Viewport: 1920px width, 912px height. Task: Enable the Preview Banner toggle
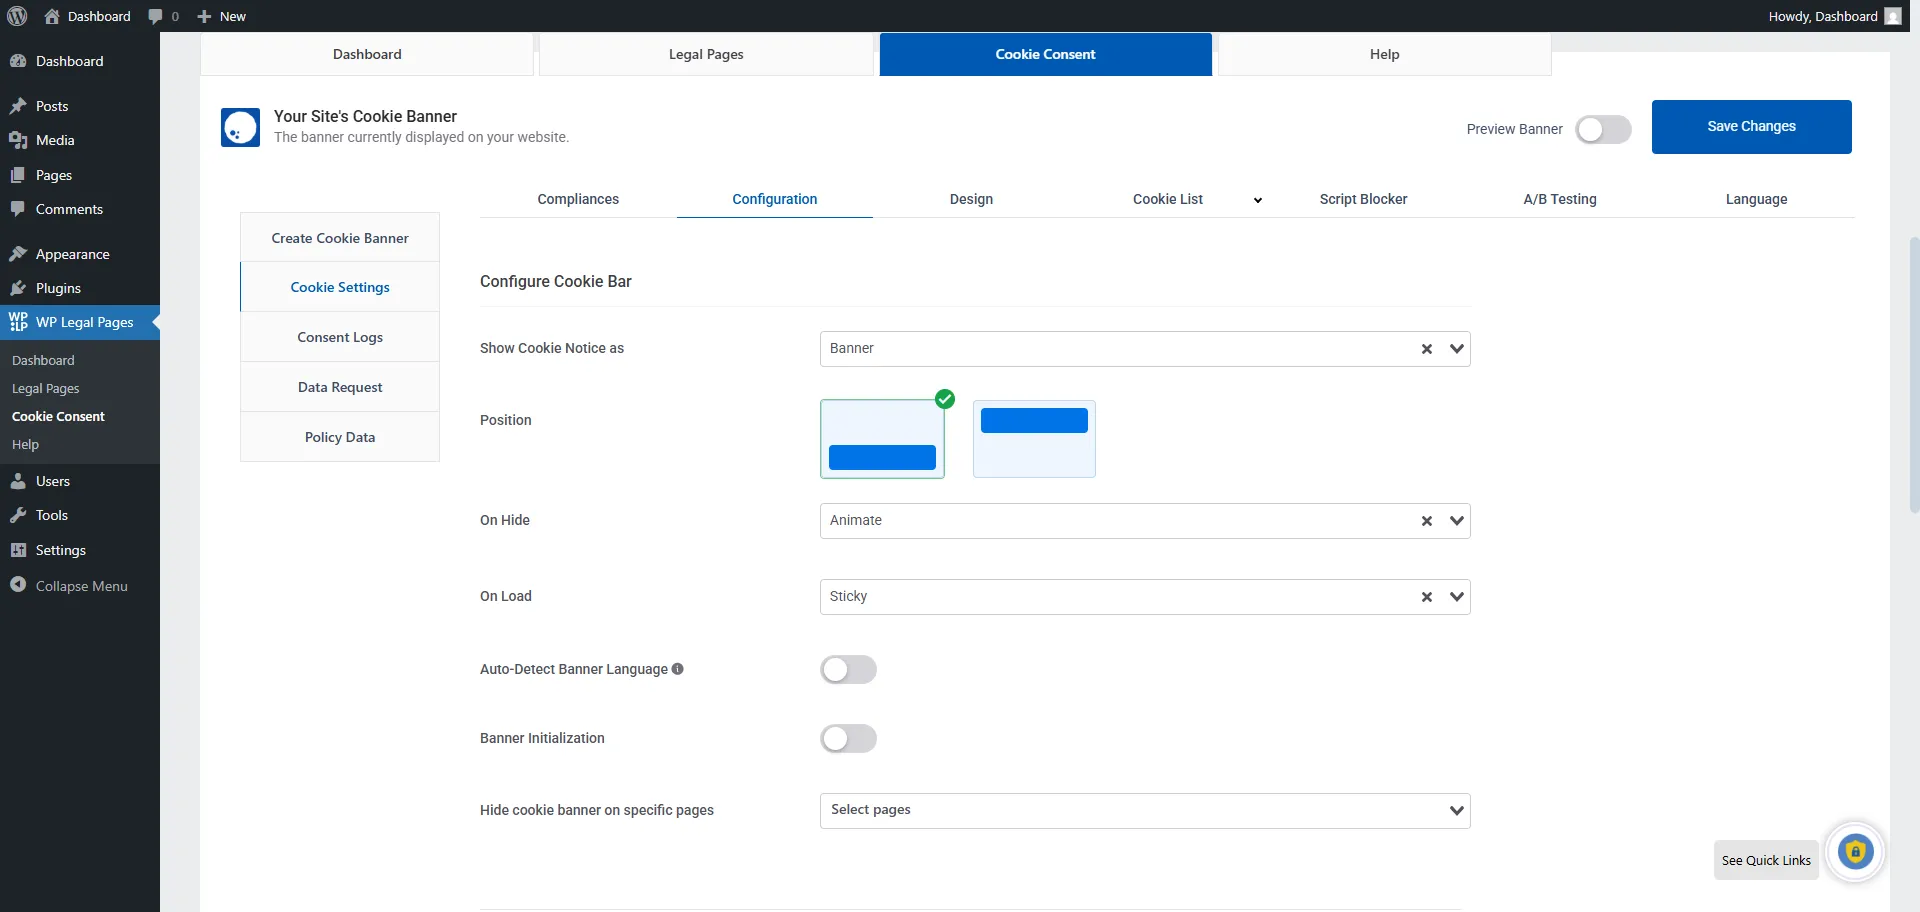coord(1603,129)
